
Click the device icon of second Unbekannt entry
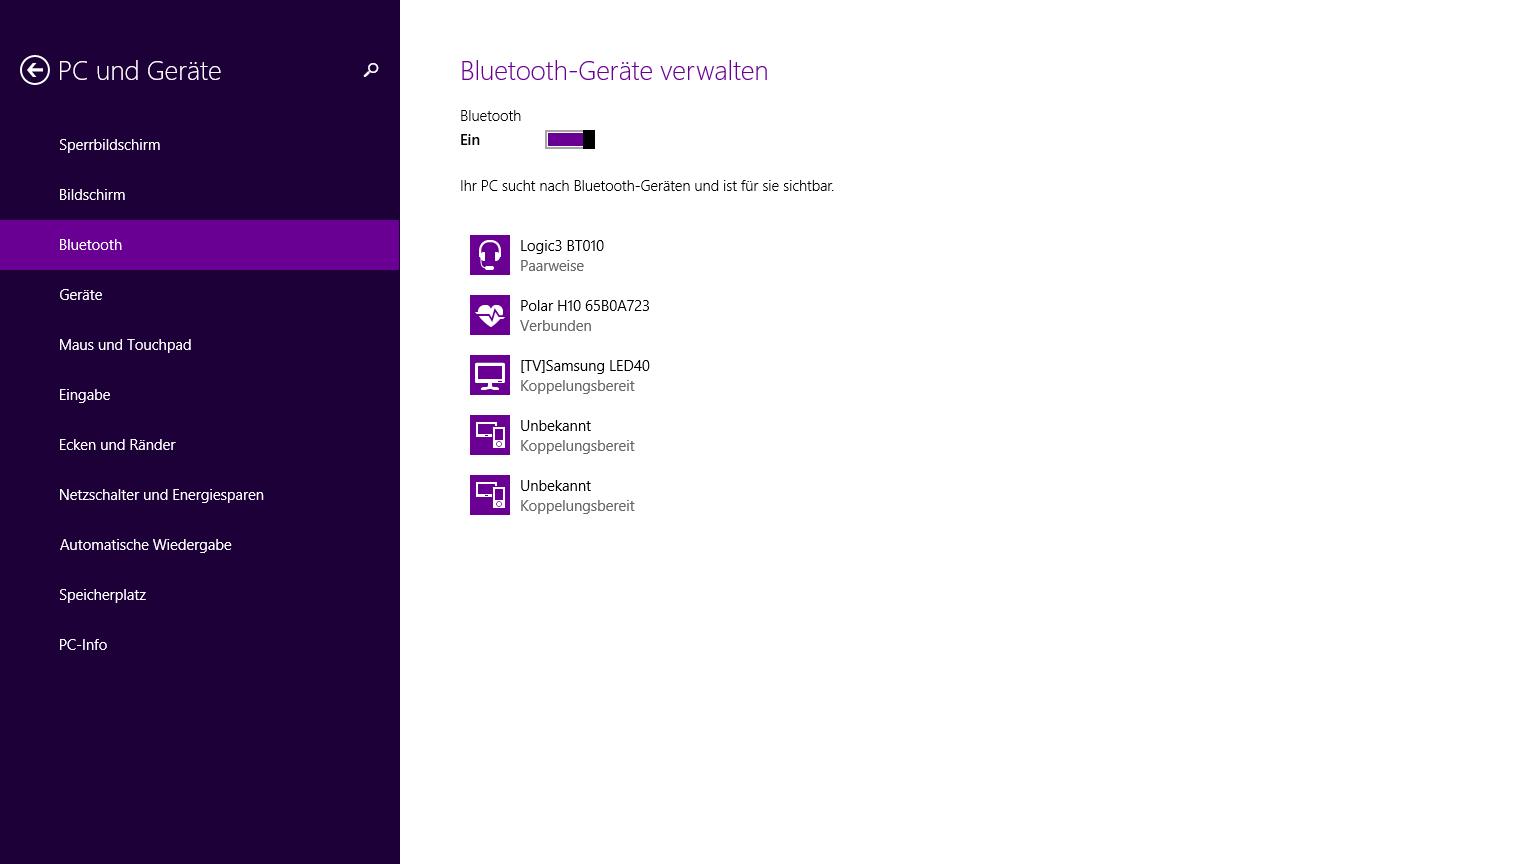490,495
